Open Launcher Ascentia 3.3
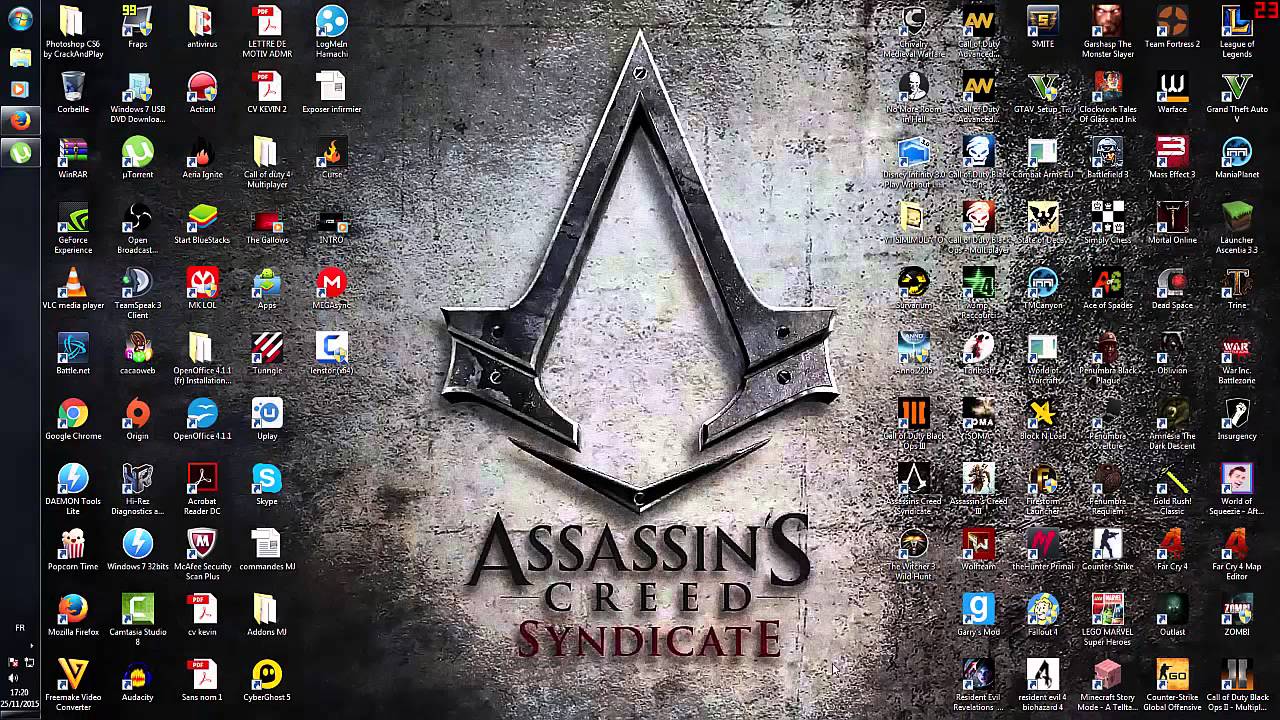This screenshot has width=1280, height=720. [x=1237, y=228]
